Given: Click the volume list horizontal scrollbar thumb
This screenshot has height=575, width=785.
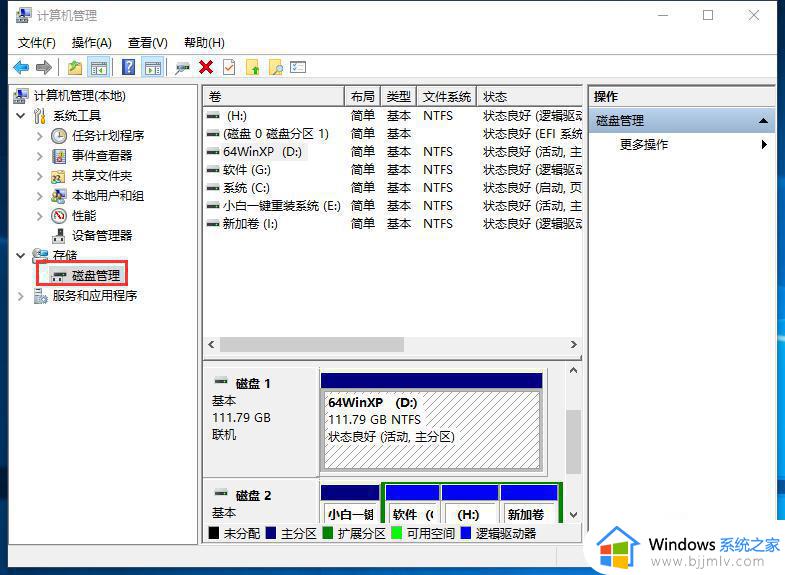Looking at the screenshot, I should (x=312, y=344).
